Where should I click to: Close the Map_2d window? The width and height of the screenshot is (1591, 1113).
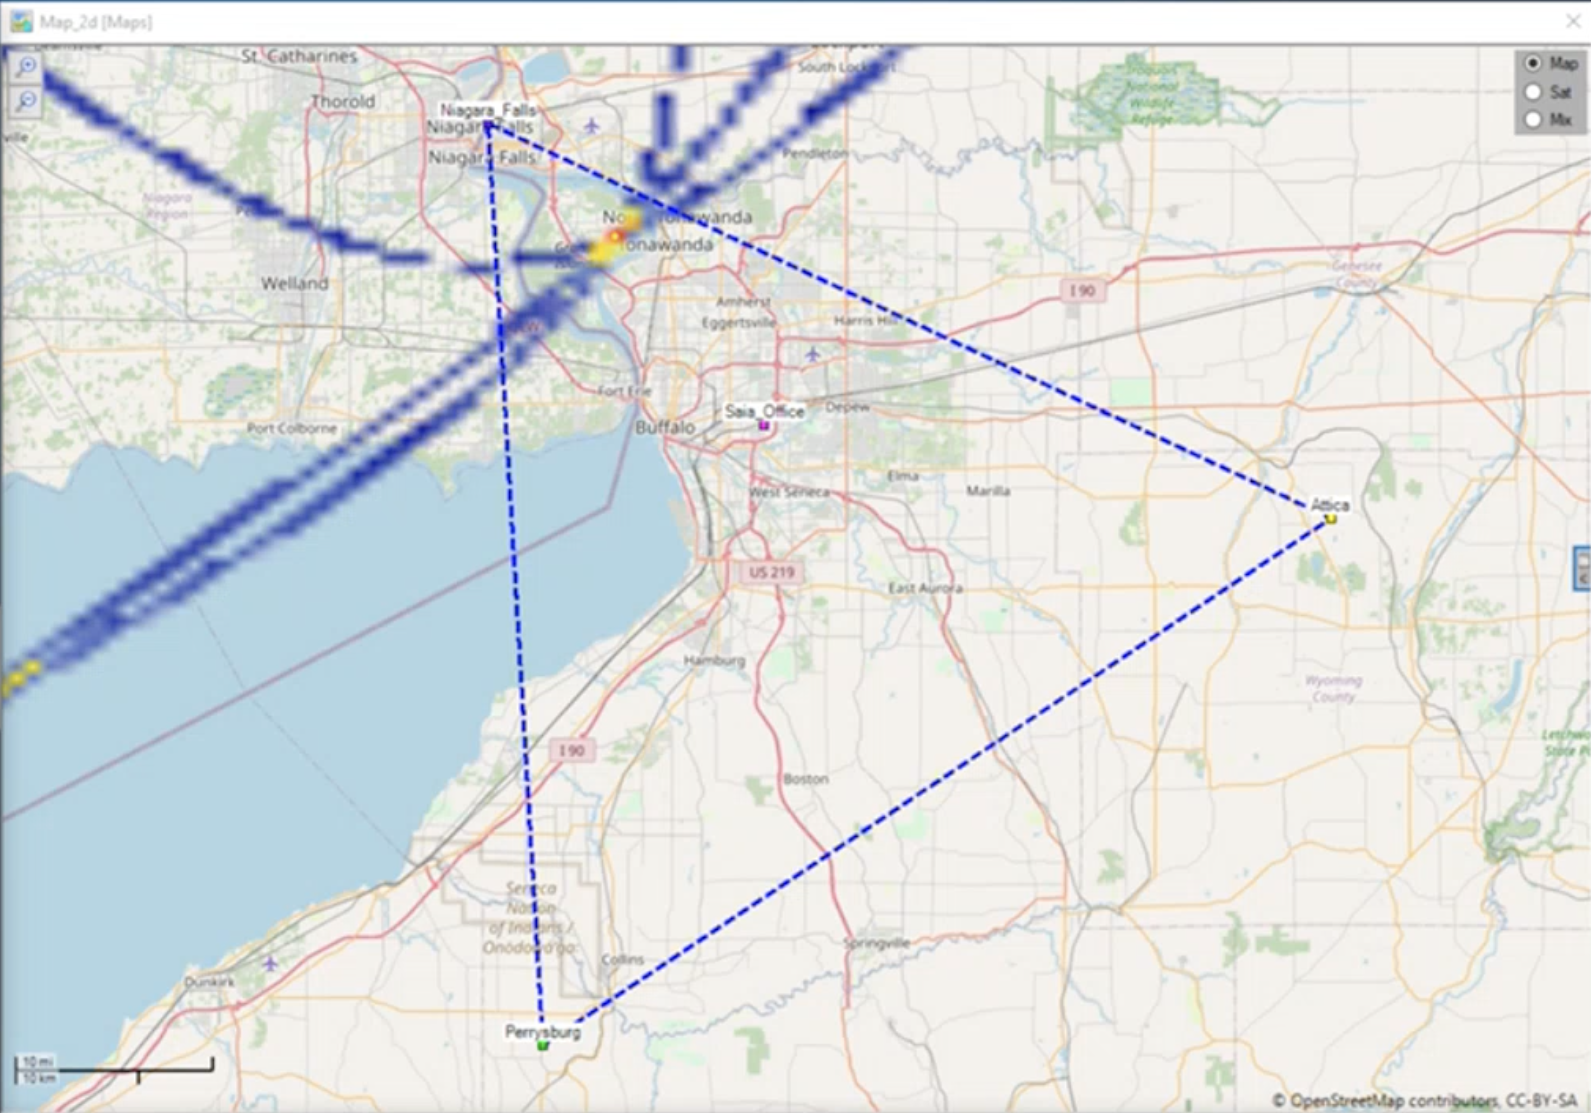1571,22
